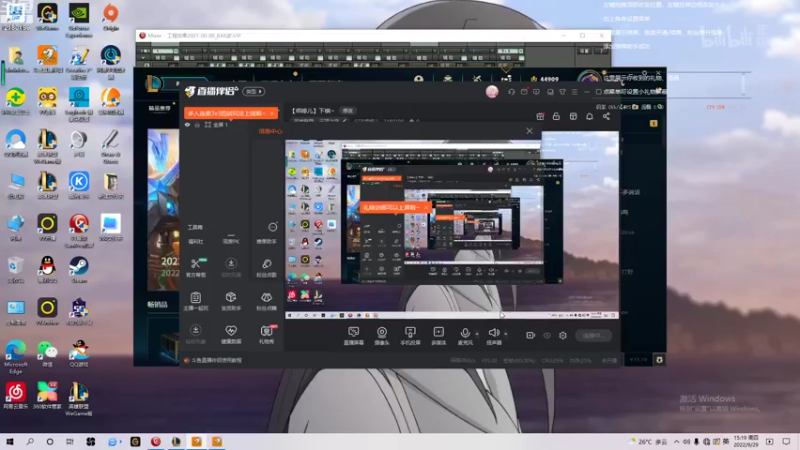The width and height of the screenshot is (800, 450).
Task: Open the 斗鱼直播伴侣使用教程 tutorial link
Action: click(217, 360)
